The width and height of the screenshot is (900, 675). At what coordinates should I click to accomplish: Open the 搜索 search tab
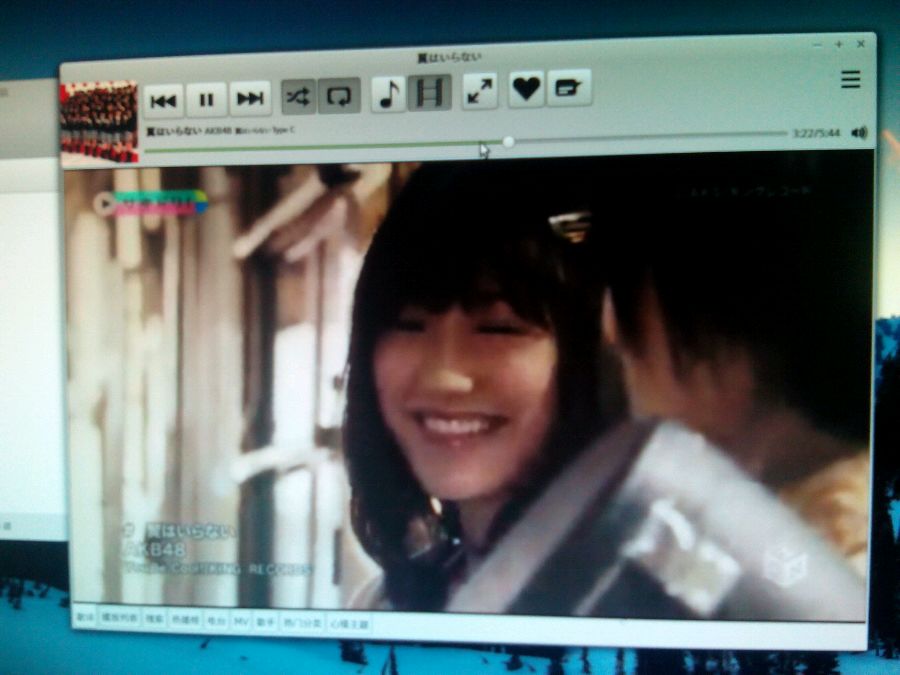[x=154, y=619]
